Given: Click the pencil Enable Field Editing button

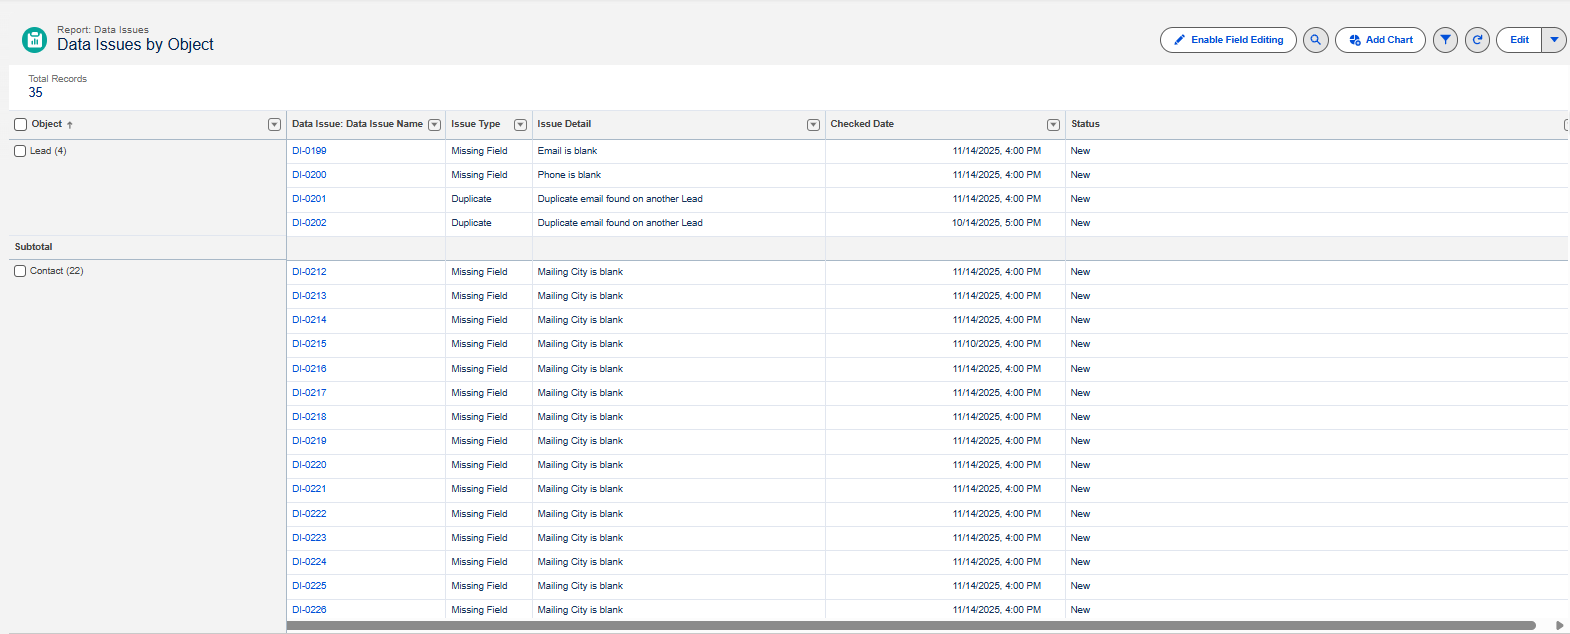Looking at the screenshot, I should 1228,40.
